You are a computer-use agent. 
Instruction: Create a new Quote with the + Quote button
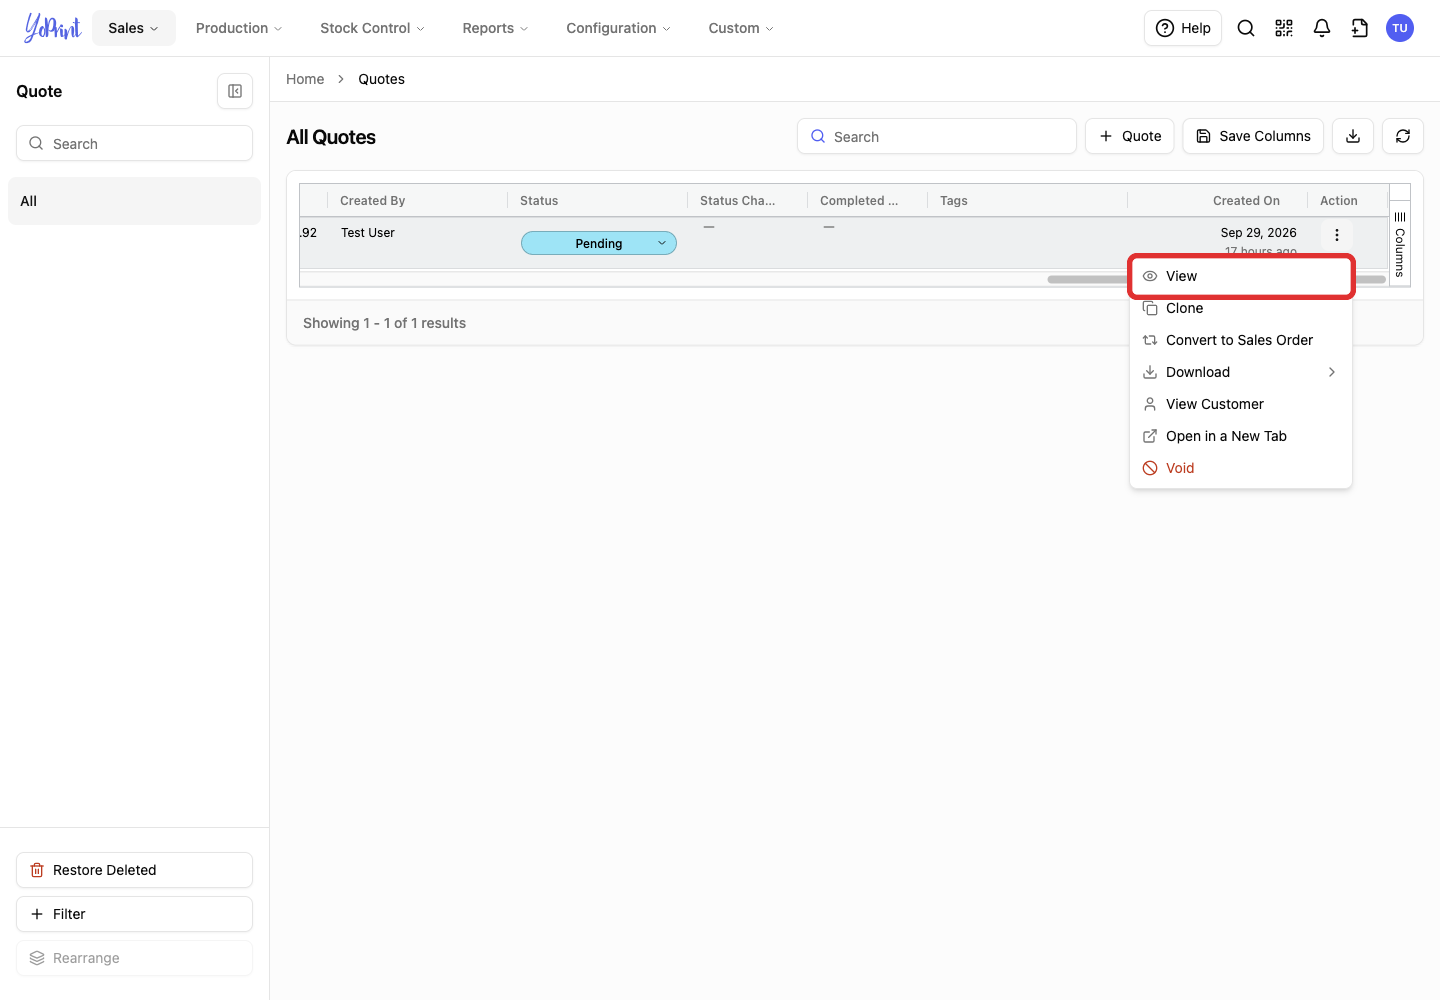(x=1130, y=136)
